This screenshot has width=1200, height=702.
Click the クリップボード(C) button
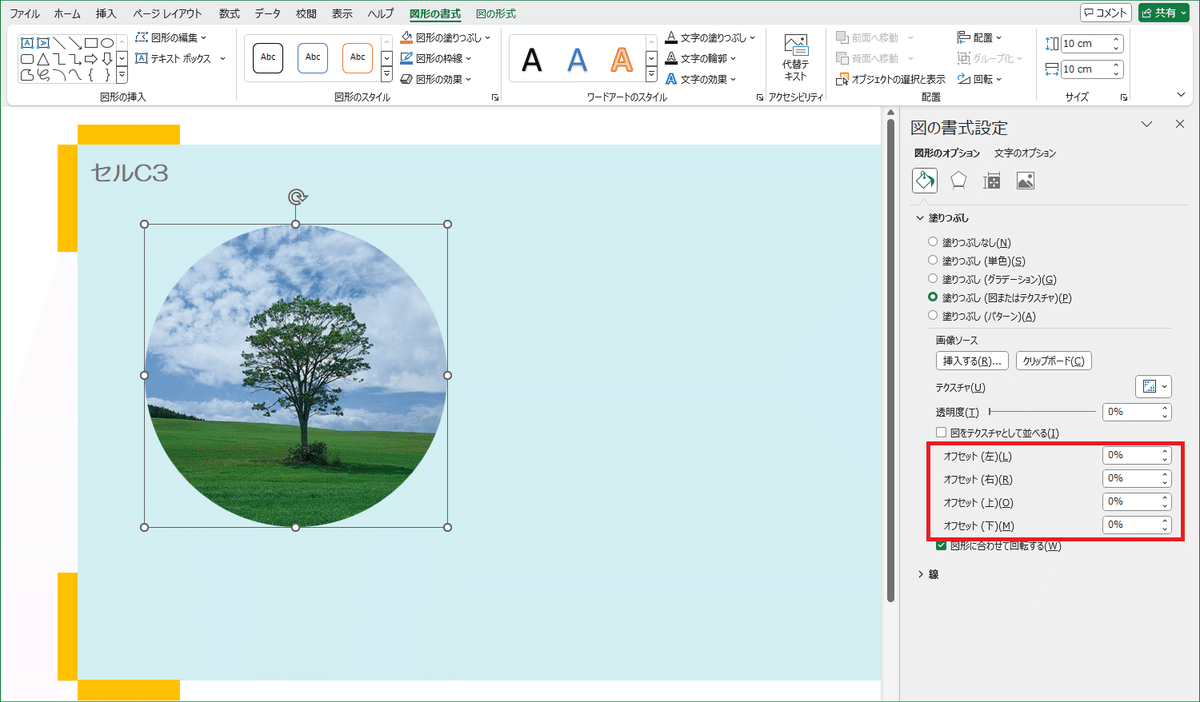point(1053,361)
